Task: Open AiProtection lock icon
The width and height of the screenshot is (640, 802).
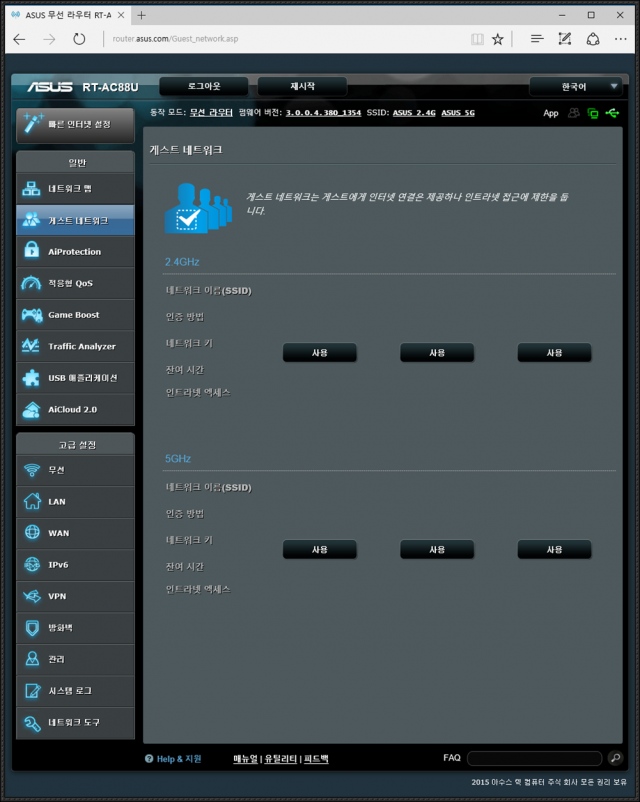Action: pyautogui.click(x=32, y=251)
